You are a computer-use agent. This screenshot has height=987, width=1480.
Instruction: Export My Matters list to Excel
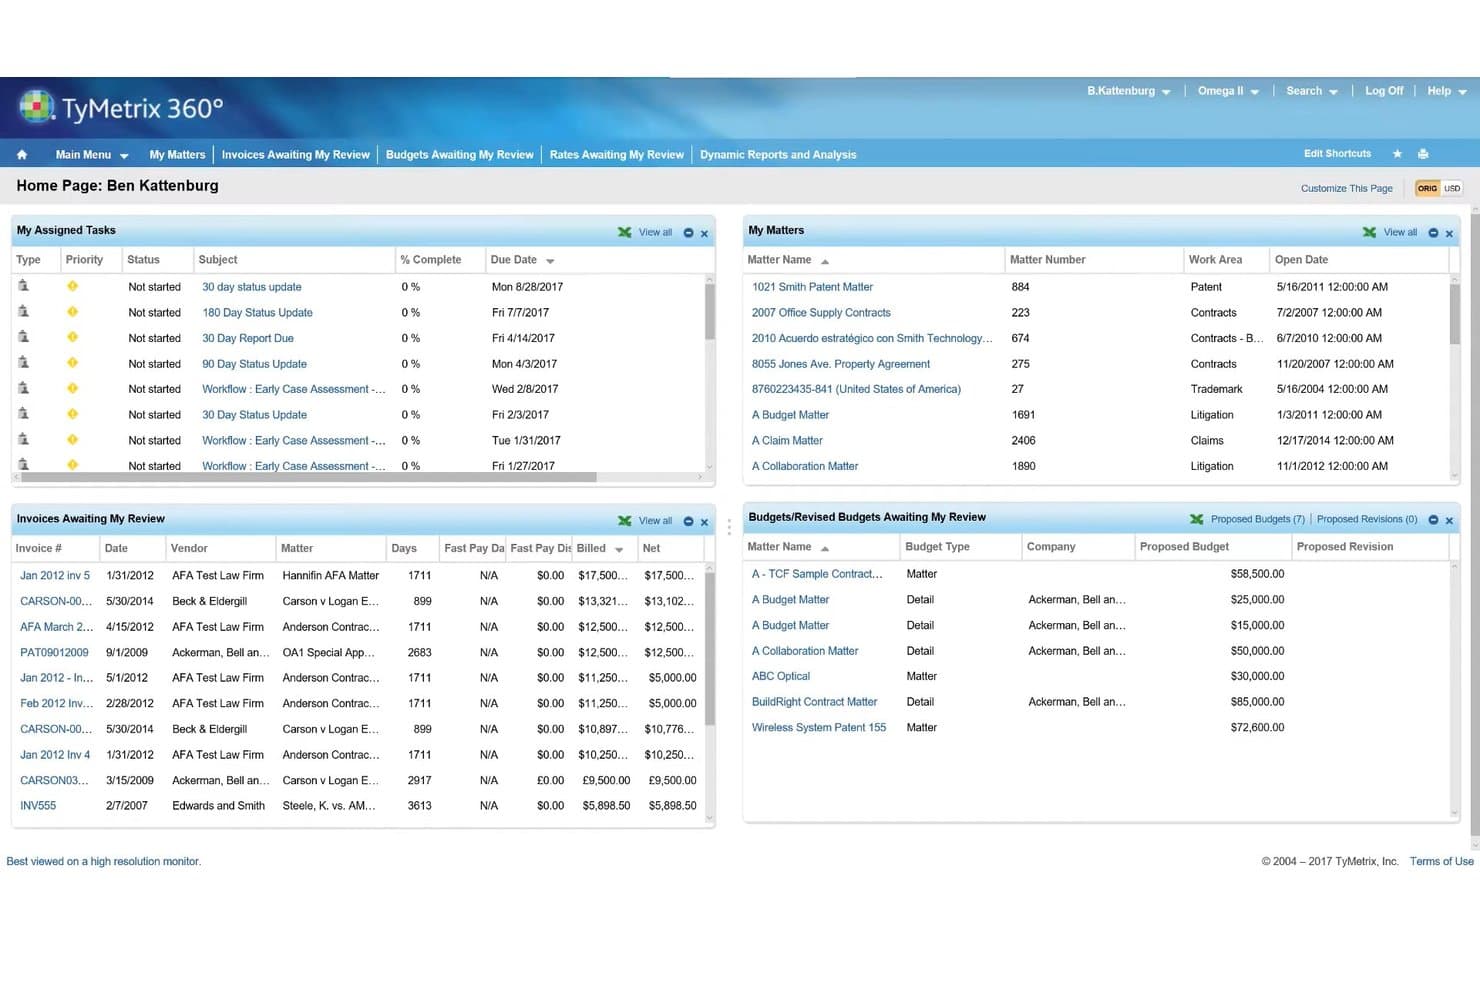(x=1369, y=232)
